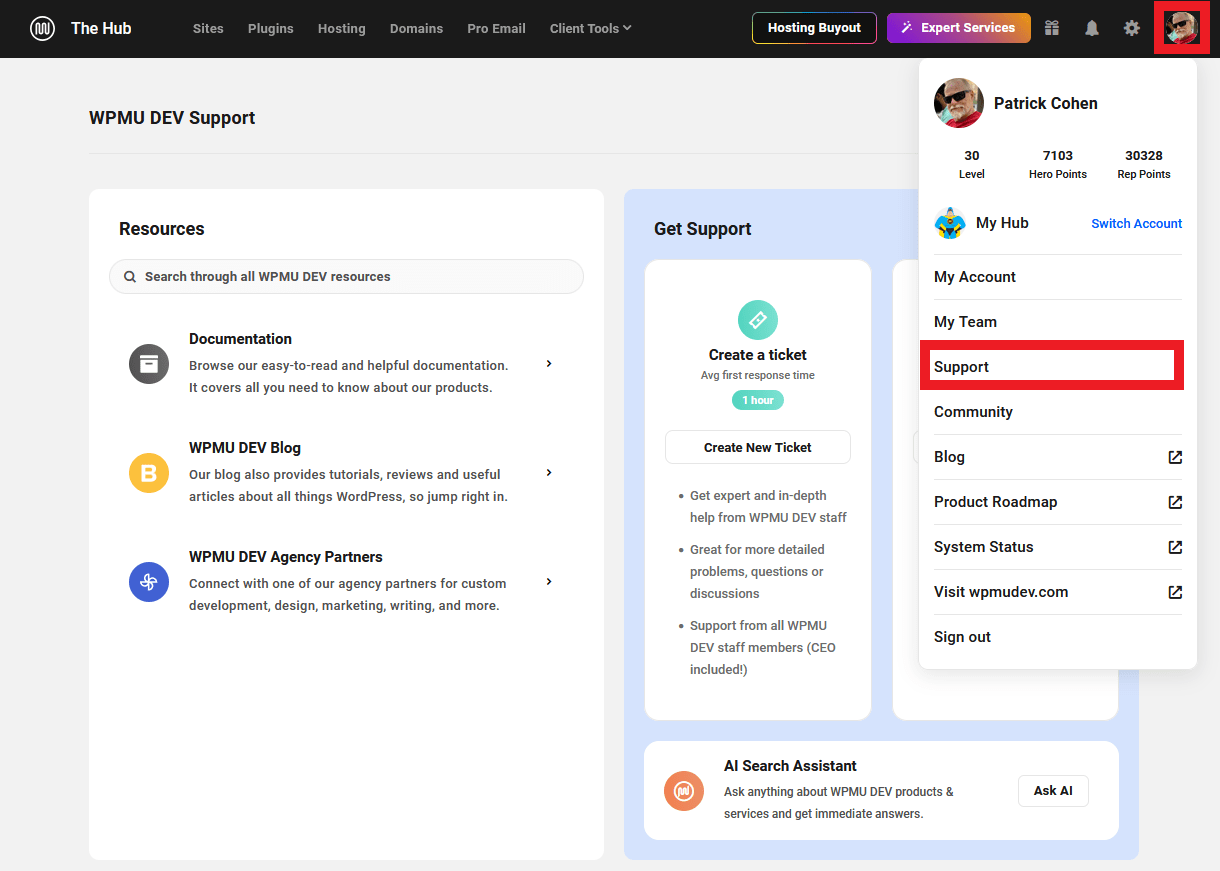Select Visit wpmudev.com from profile menu
Image resolution: width=1220 pixels, height=871 pixels.
pos(1058,592)
